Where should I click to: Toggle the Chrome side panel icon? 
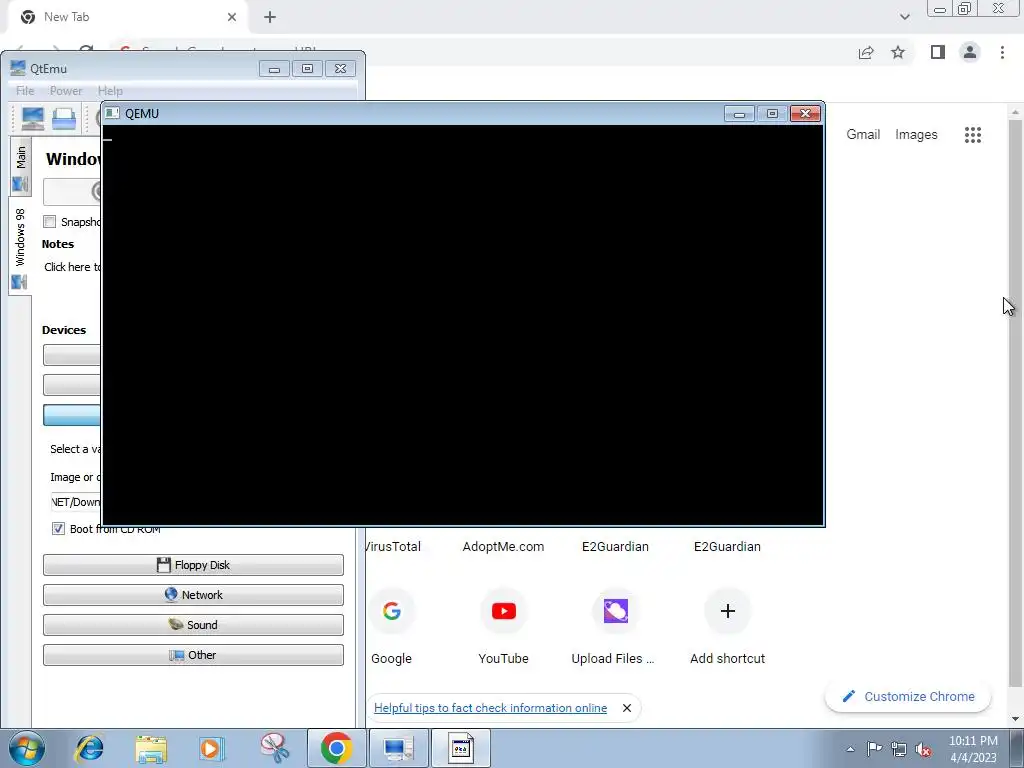[x=938, y=52]
